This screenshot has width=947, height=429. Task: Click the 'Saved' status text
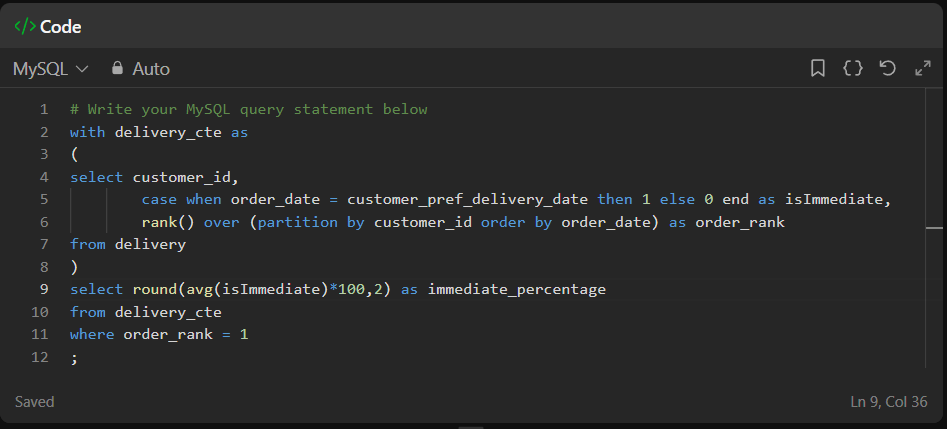tap(34, 402)
